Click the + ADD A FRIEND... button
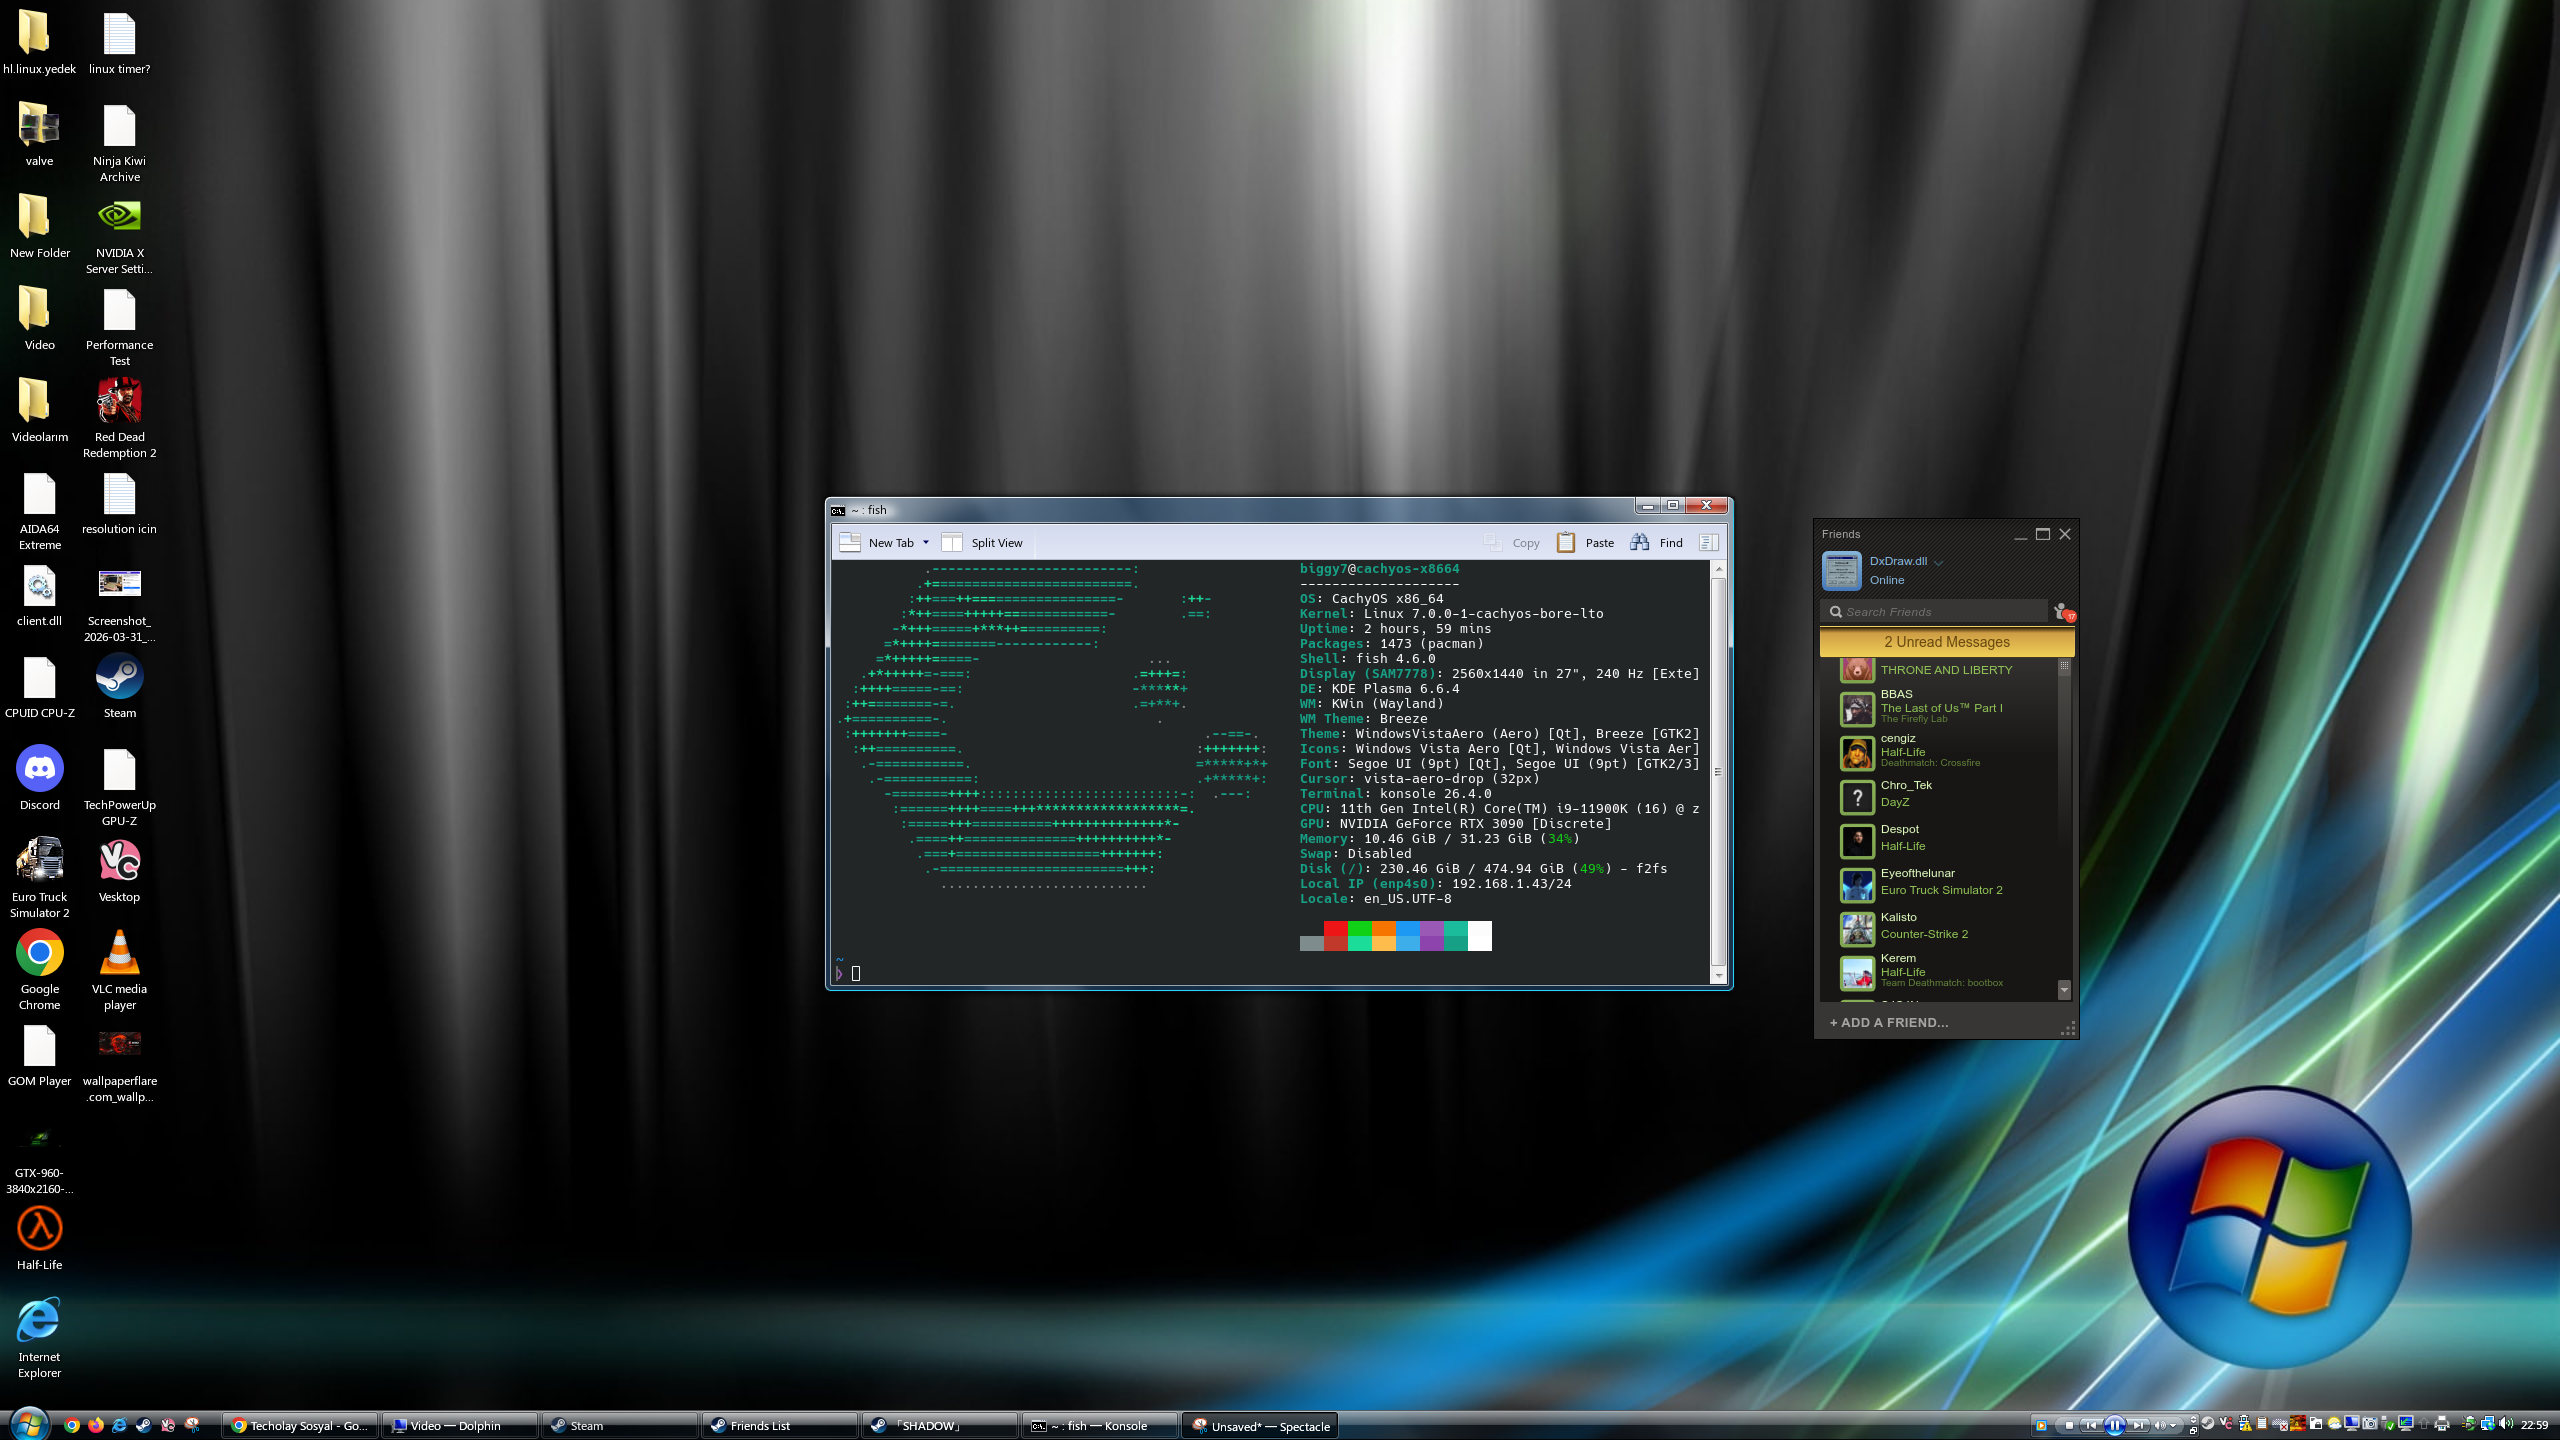The image size is (2560, 1440). pos(1889,1022)
